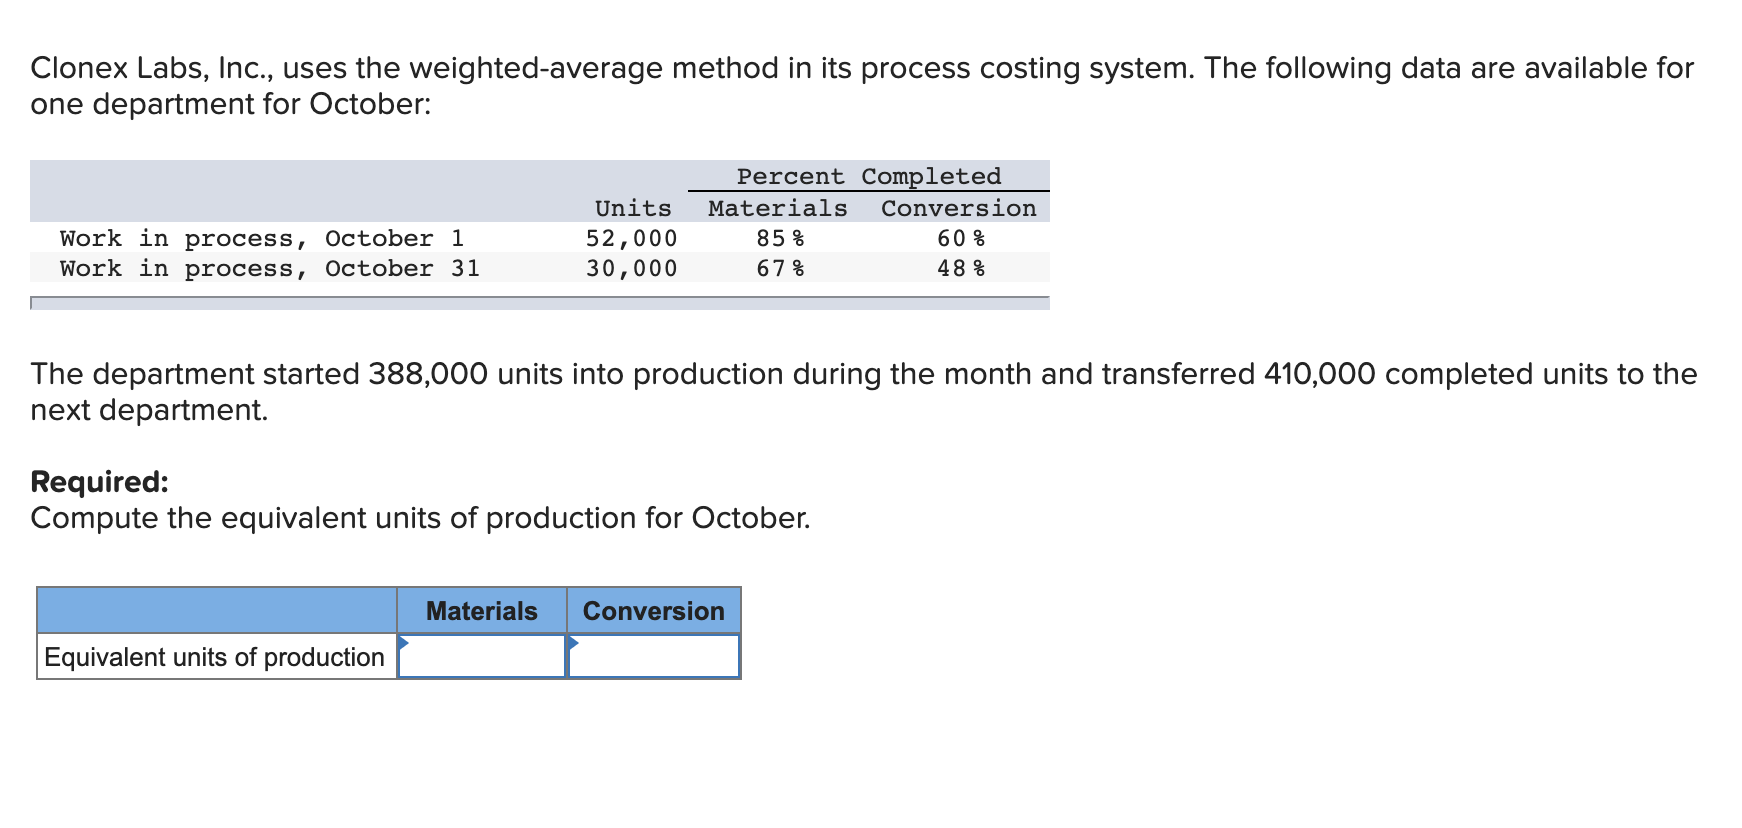Click the Percent Completed heading
Image resolution: width=1742 pixels, height=828 pixels.
pos(869,176)
